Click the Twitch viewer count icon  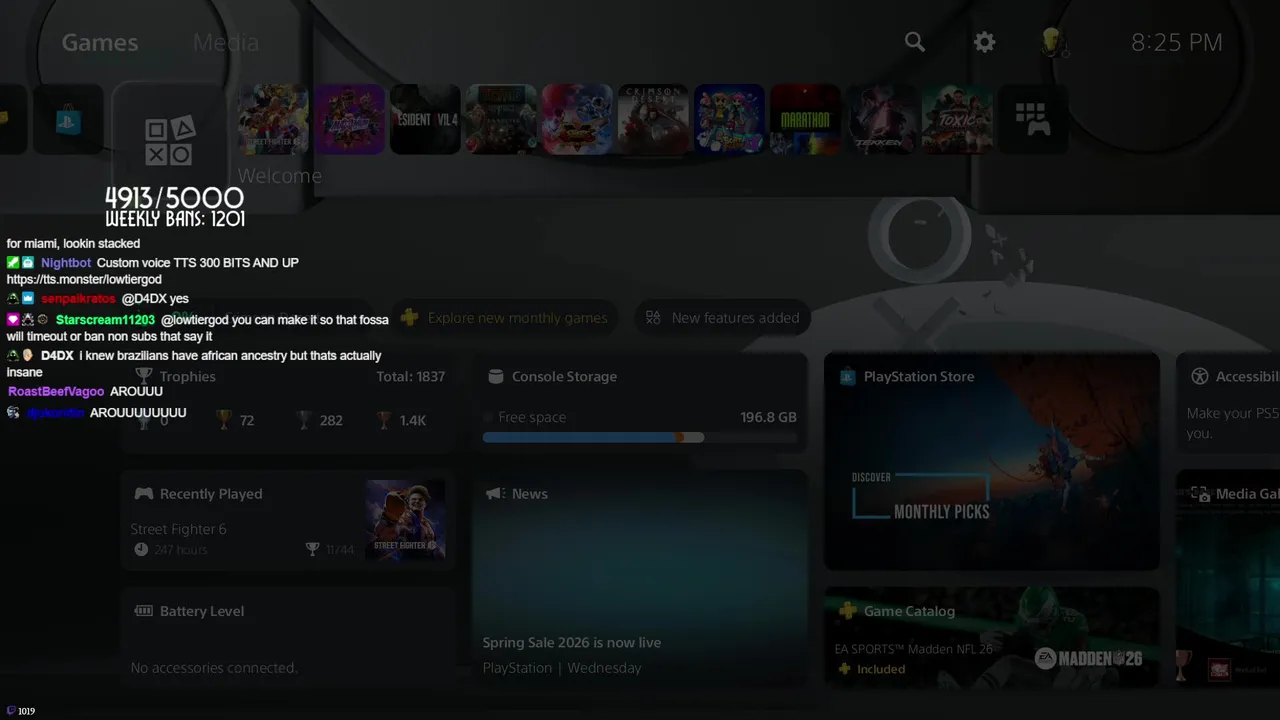coord(11,711)
